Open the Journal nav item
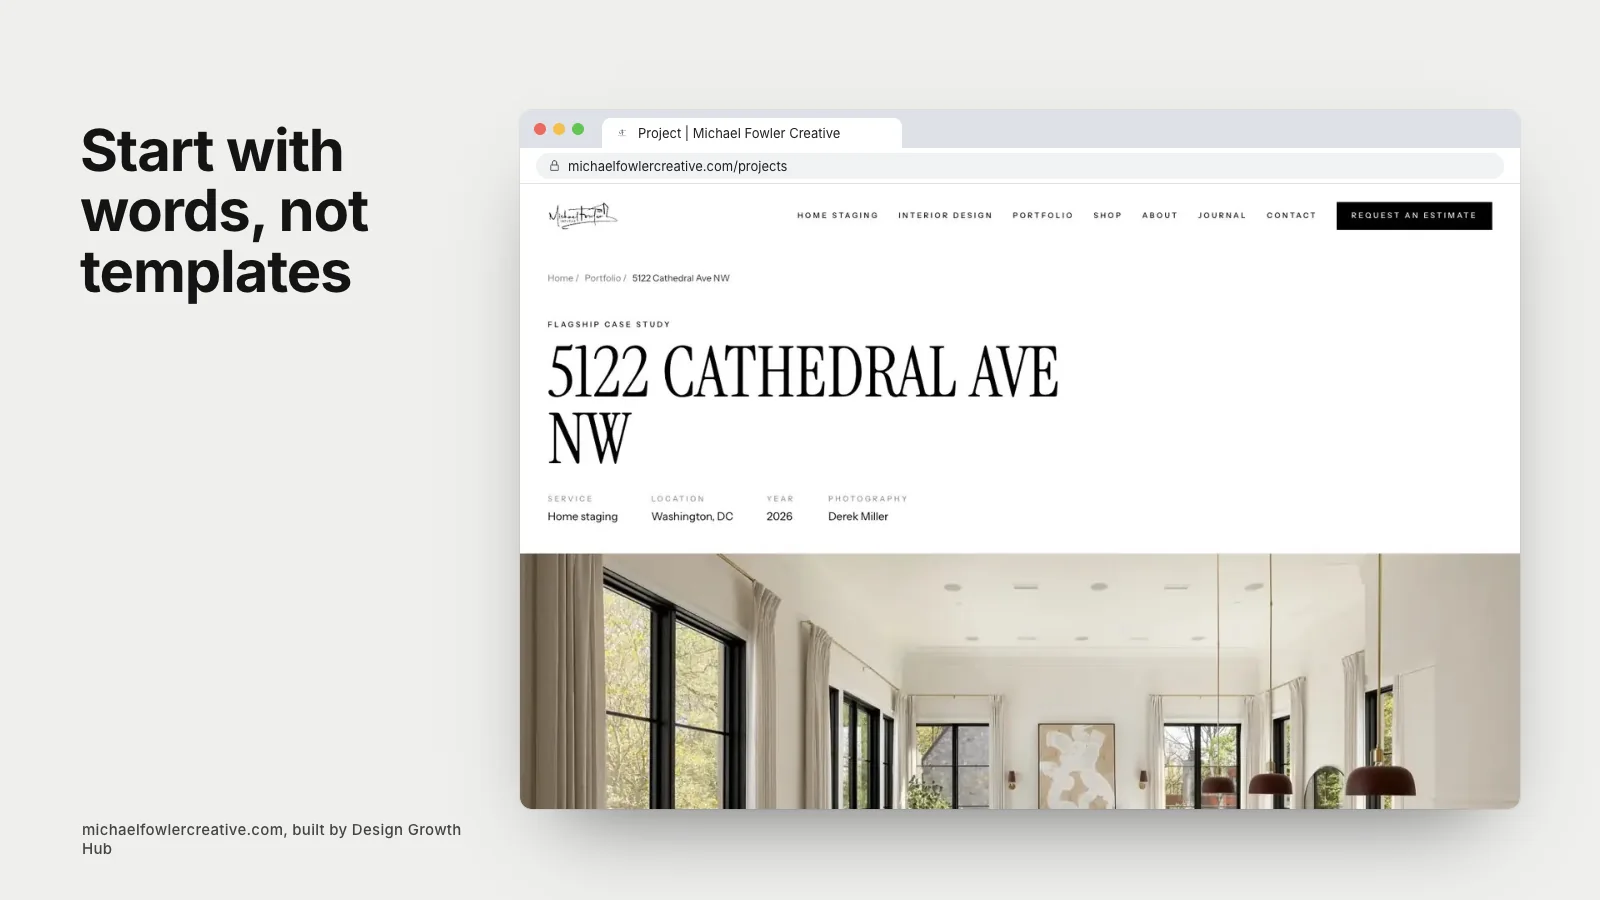Viewport: 1600px width, 900px height. pos(1222,215)
